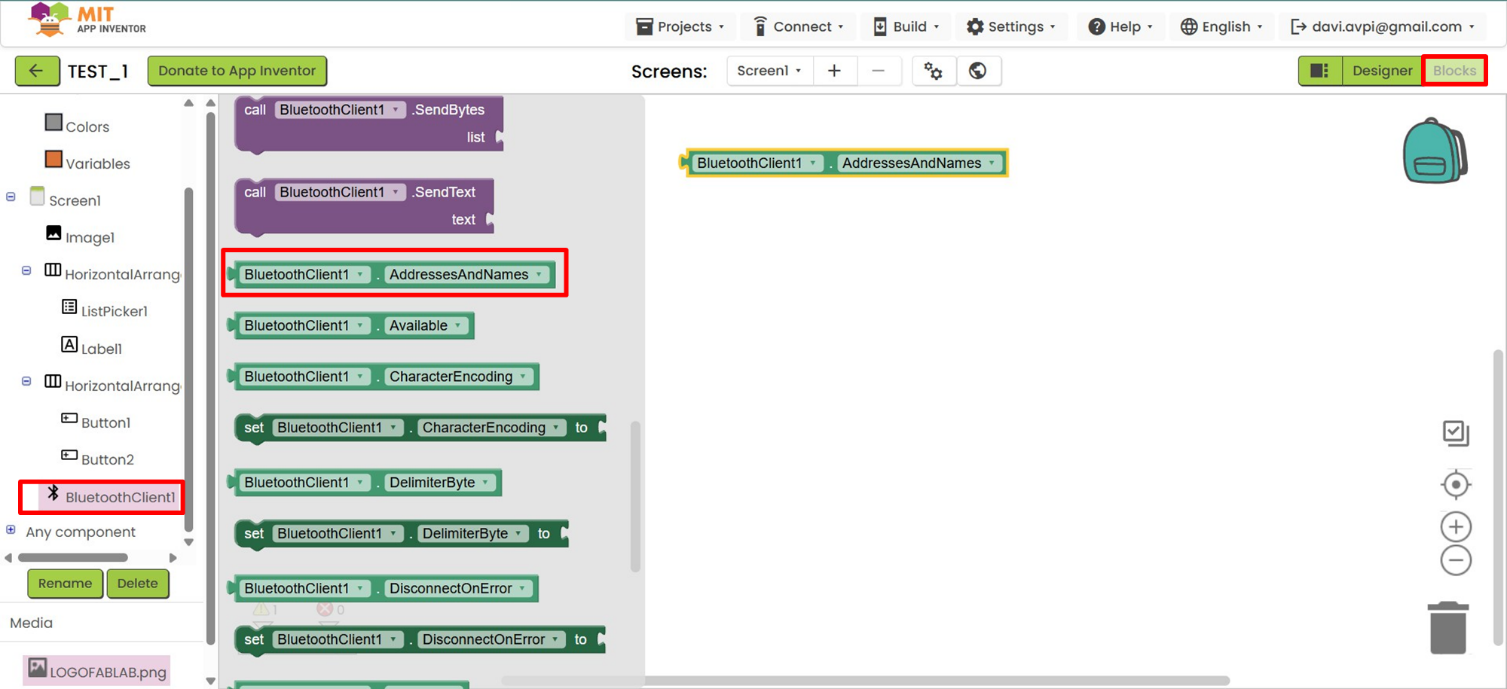Pick the set DisconnectOnError block

pyautogui.click(x=420, y=640)
